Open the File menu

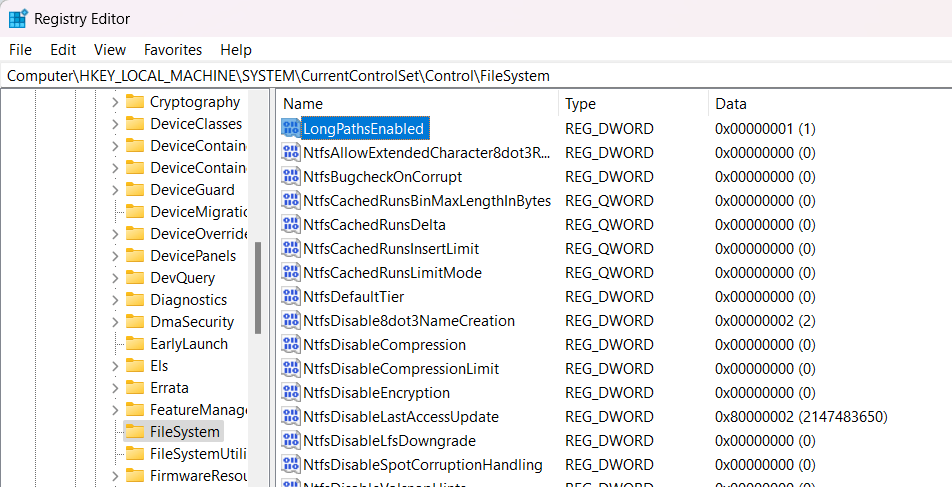tap(21, 50)
